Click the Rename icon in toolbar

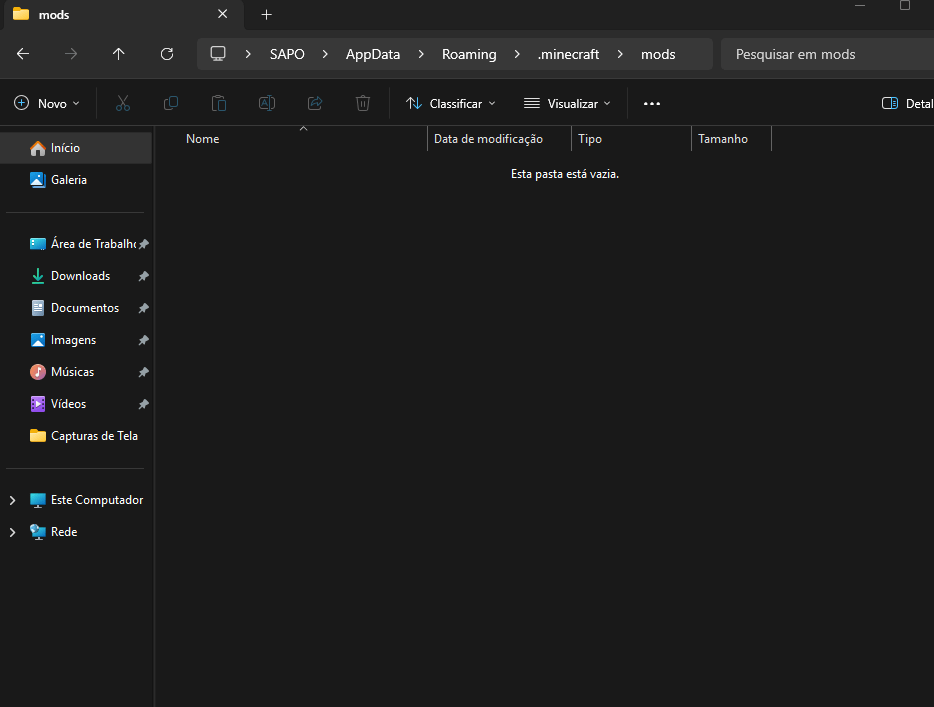(x=267, y=103)
